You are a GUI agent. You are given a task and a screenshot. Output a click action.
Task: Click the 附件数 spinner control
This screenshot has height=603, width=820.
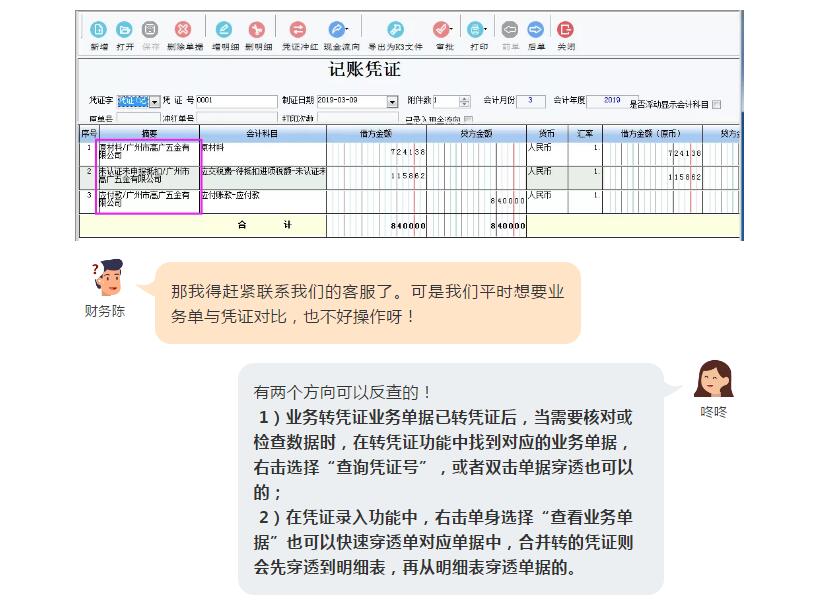pos(464,102)
